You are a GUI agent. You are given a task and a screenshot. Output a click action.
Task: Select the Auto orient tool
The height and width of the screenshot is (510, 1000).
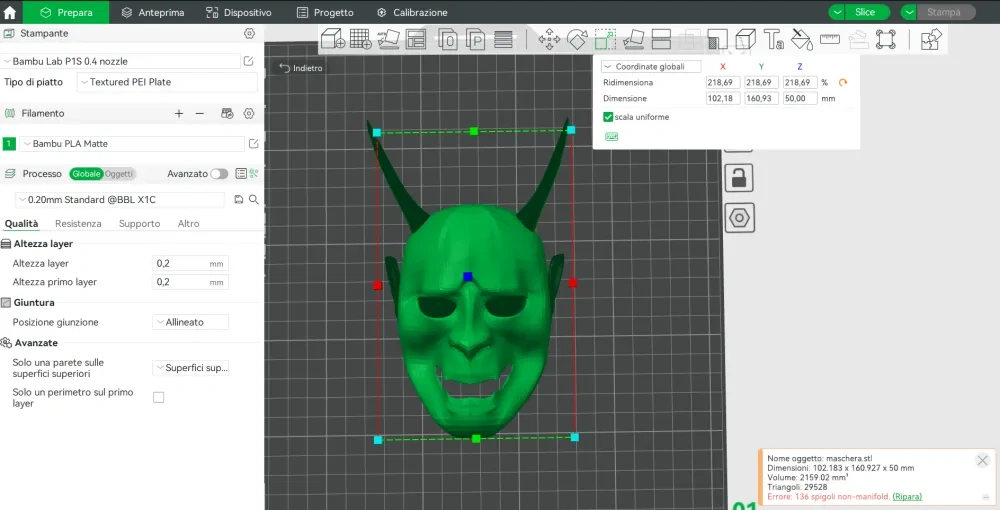388,39
